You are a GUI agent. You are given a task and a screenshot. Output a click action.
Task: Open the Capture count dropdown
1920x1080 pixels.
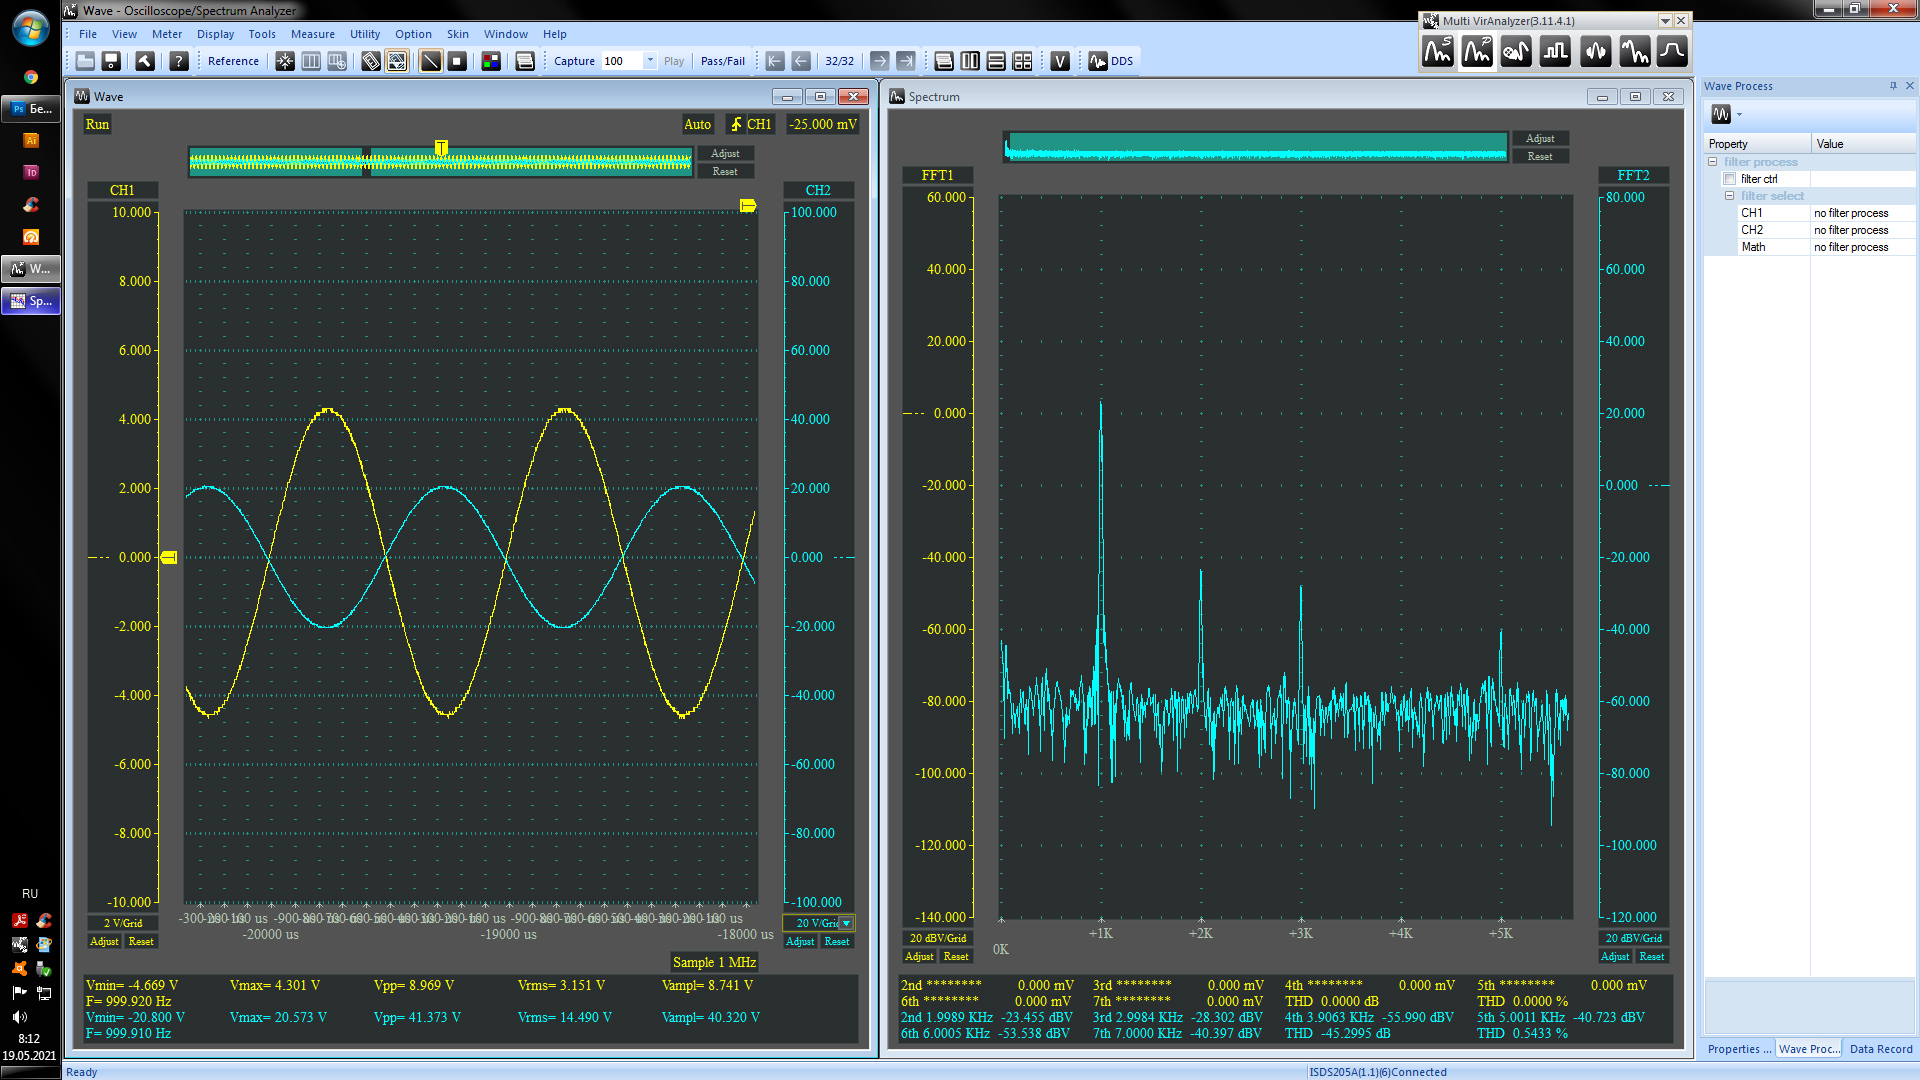click(x=650, y=61)
